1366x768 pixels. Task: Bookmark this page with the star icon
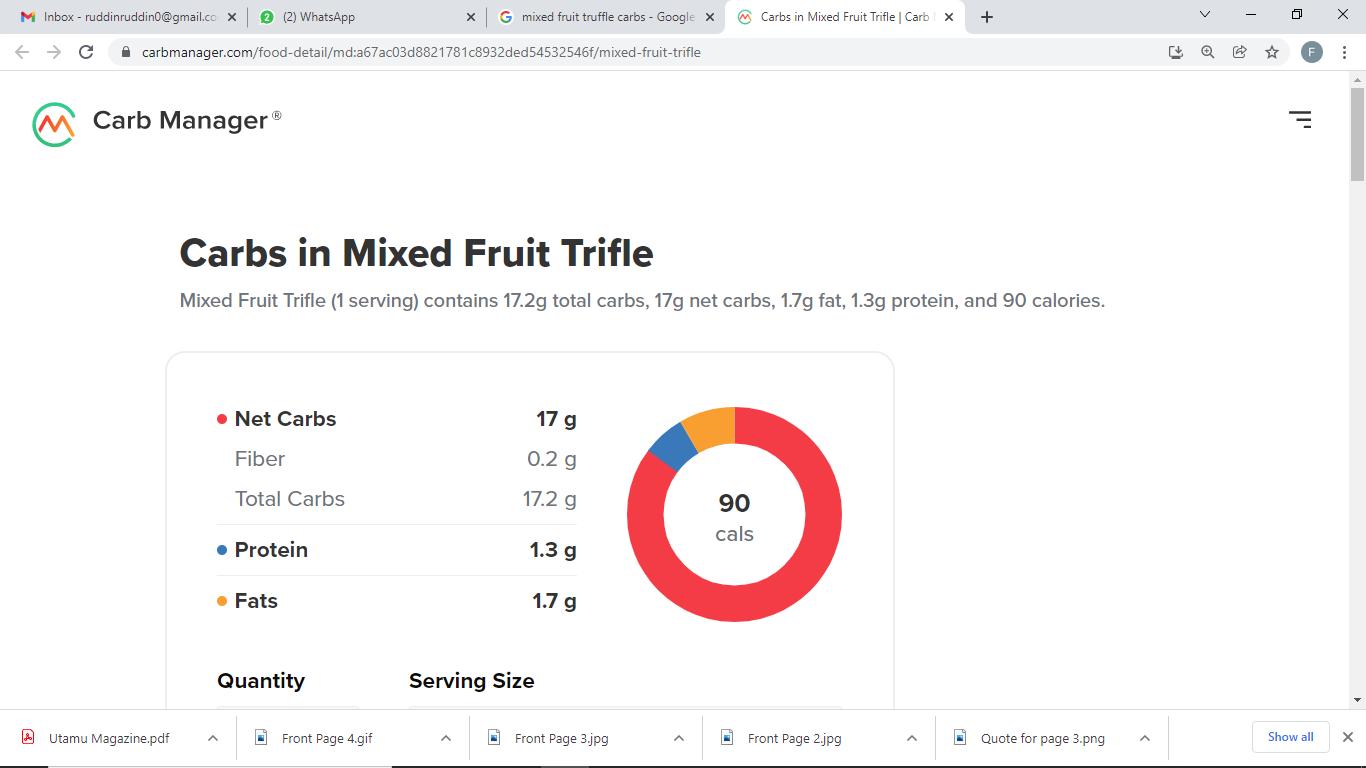(x=1272, y=52)
